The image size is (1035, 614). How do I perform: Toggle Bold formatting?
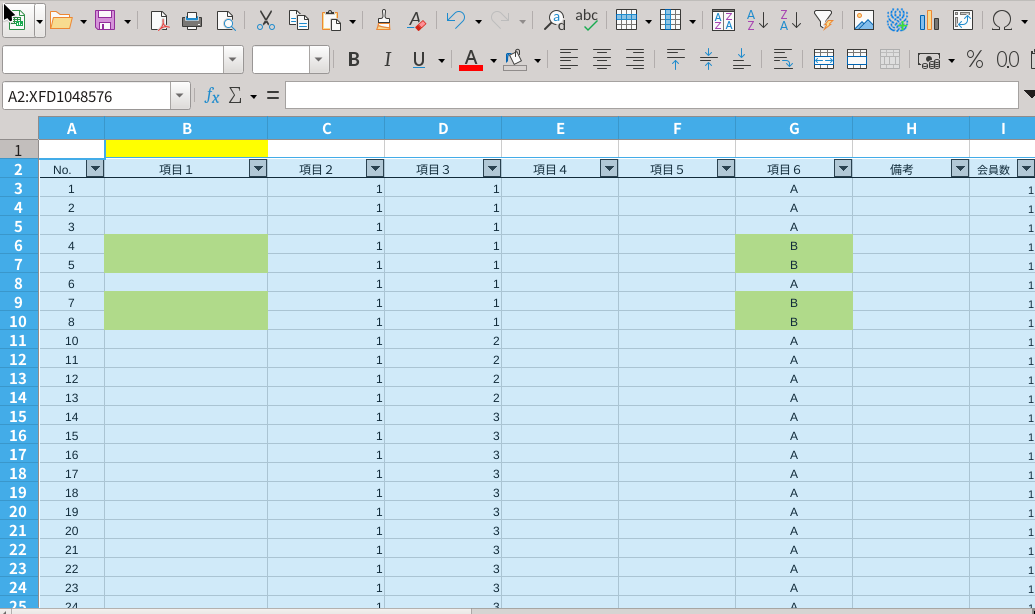pos(353,60)
